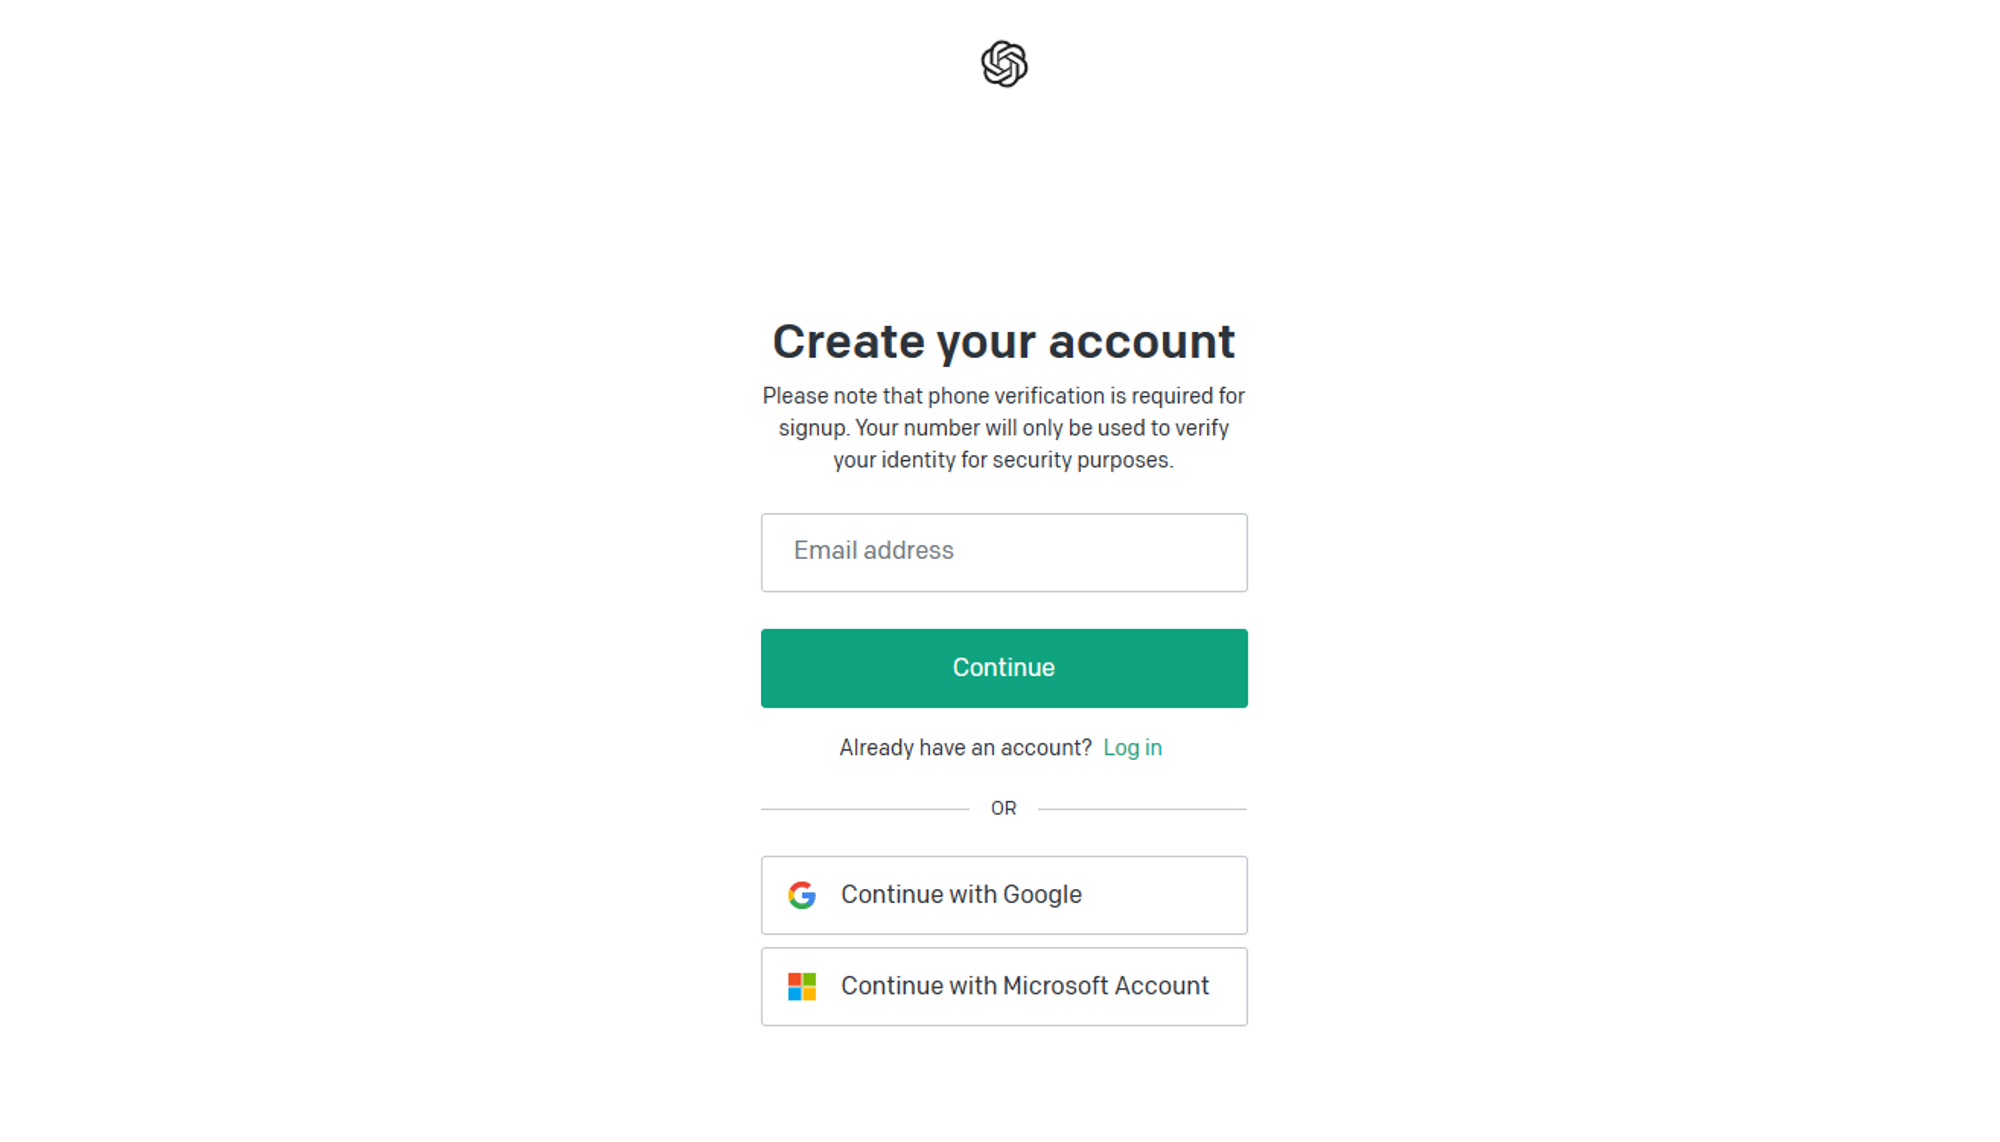The image size is (2000, 1142).
Task: Click the word 'Google' in the sign-in button
Action: click(x=1042, y=895)
